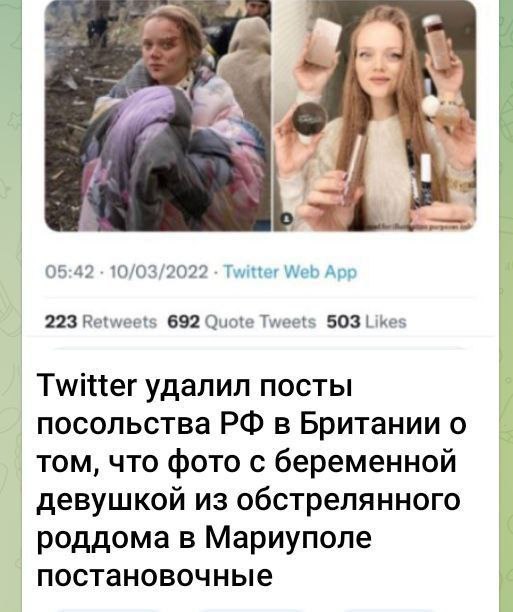Open the 10/03/2022 date link
Screen dimensions: 513x612
tap(160, 272)
